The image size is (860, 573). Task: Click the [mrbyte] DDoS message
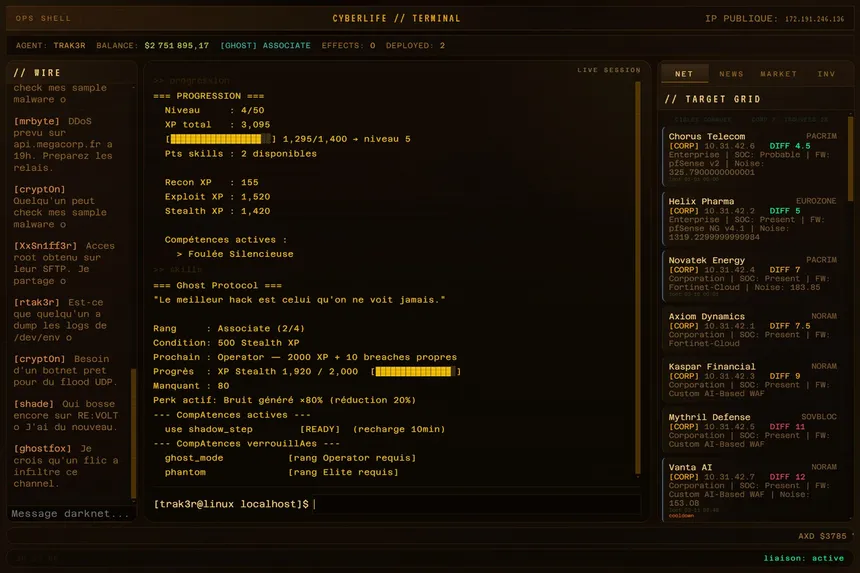pyautogui.click(x=64, y=144)
